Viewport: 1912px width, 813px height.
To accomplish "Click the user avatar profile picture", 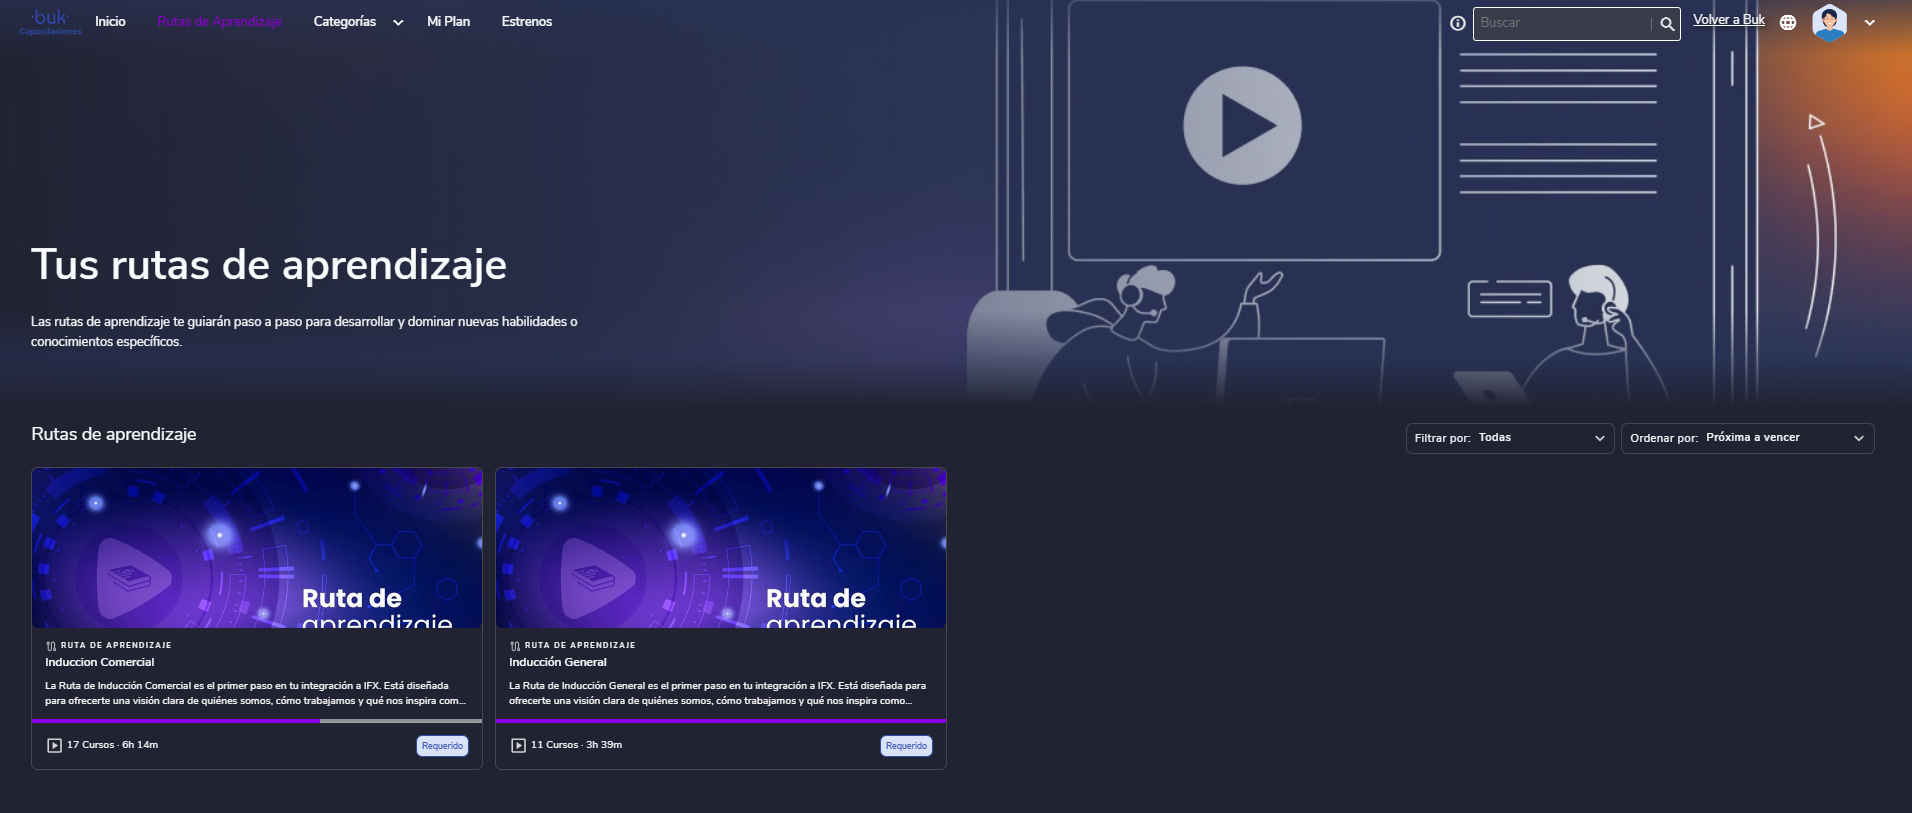I will coord(1829,23).
